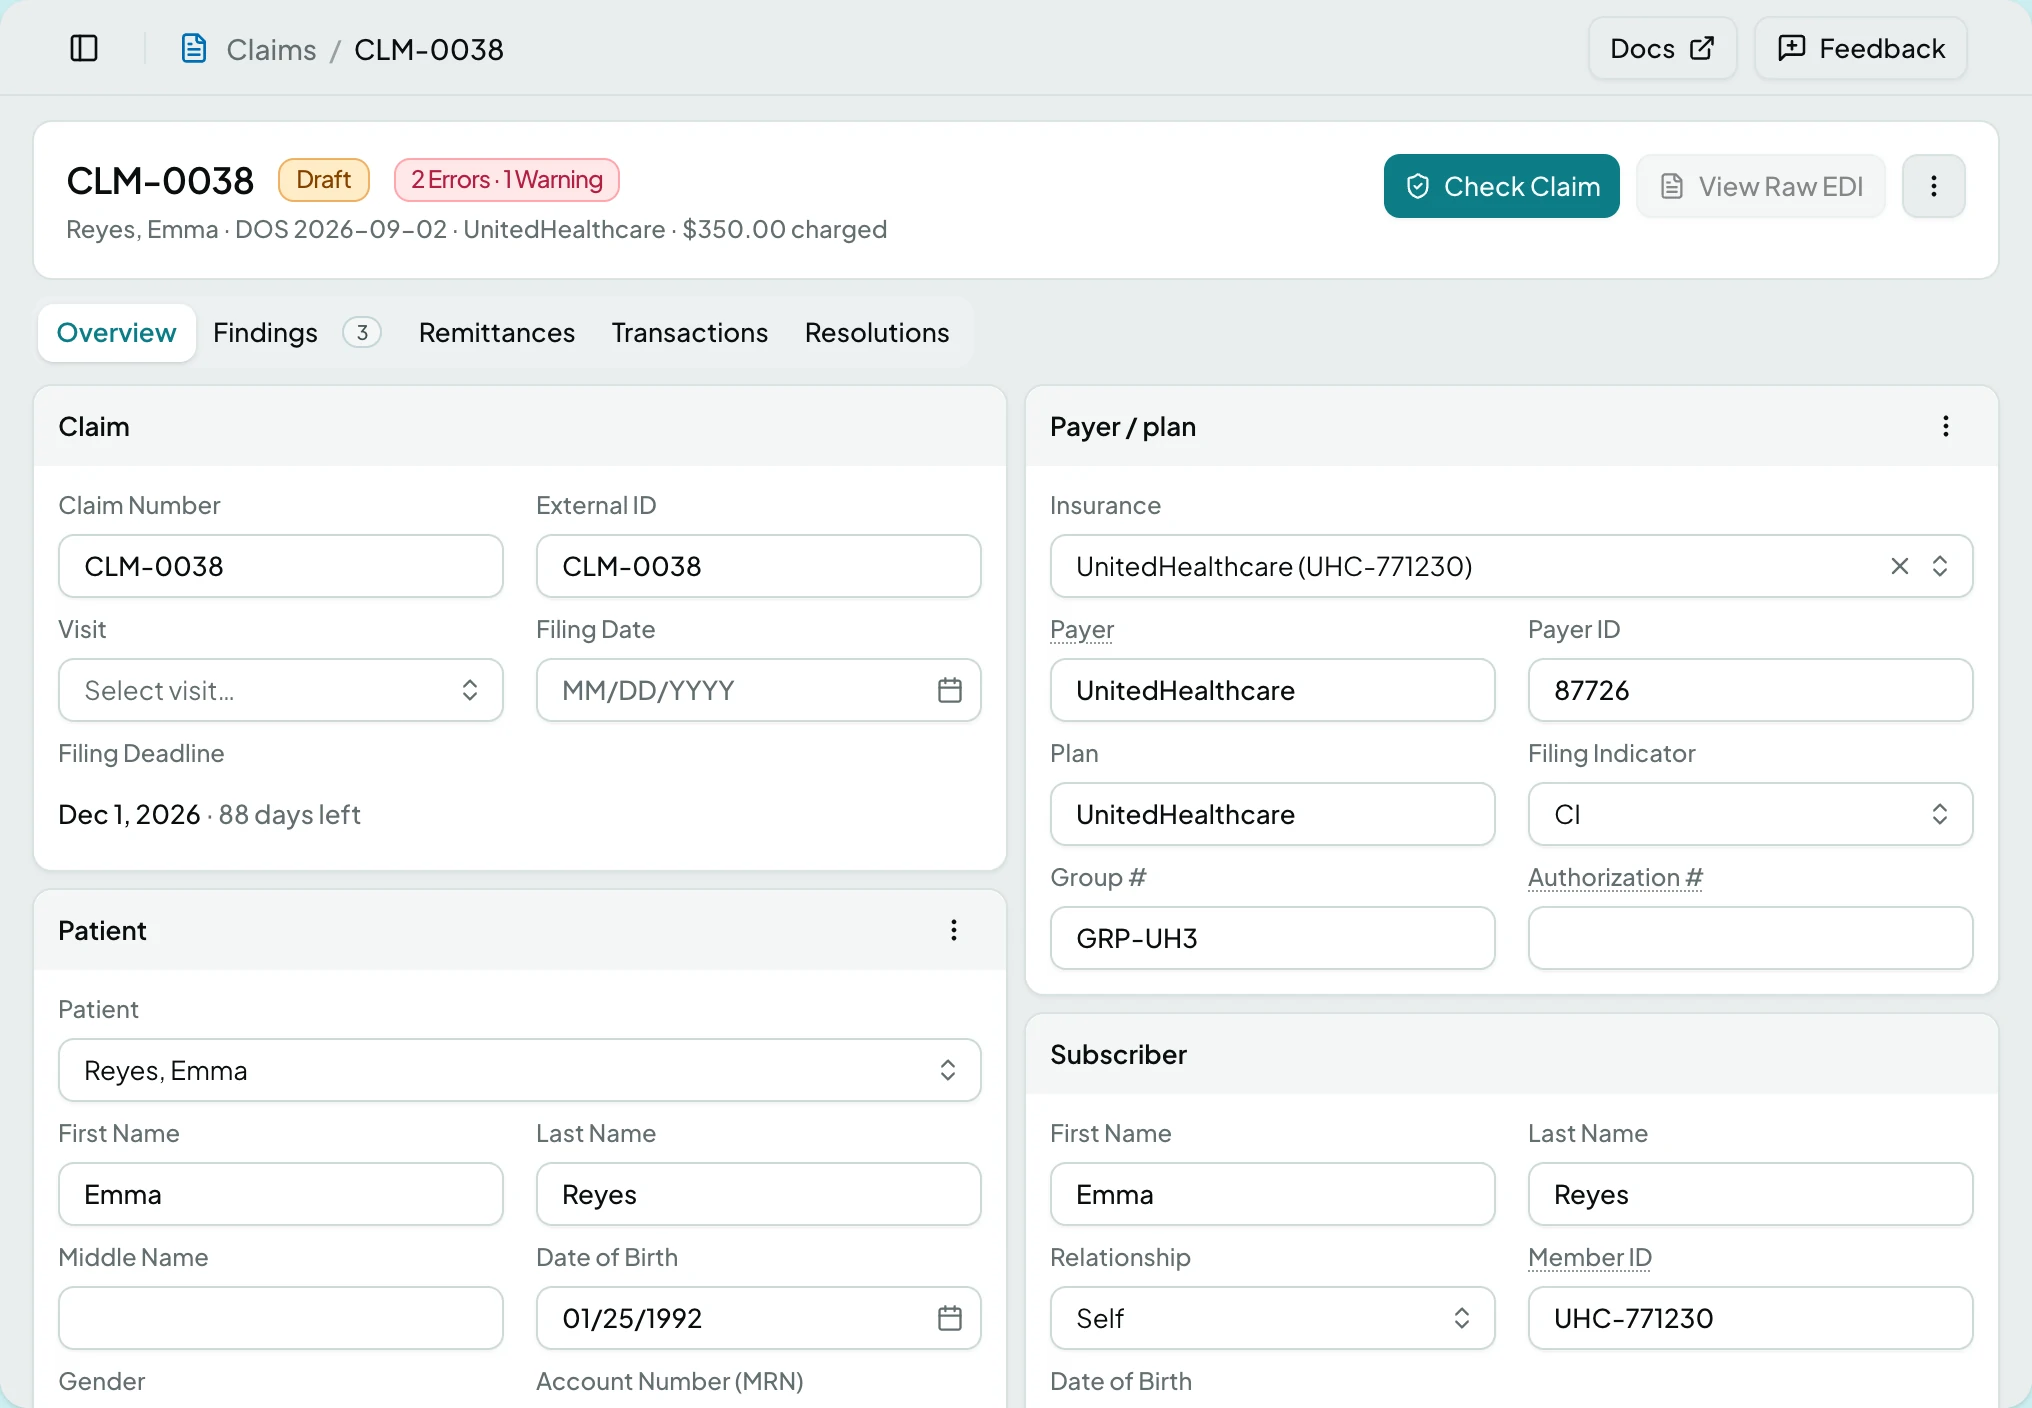This screenshot has height=1408, width=2032.
Task: Clear the Insurance selection with X icon
Action: tap(1899, 566)
